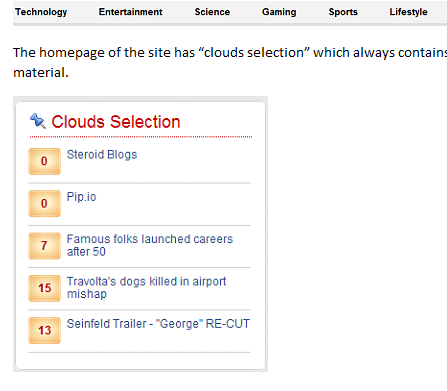Click the Clouds Selection heading
Image resolution: width=447 pixels, height=391 pixels.
(116, 122)
